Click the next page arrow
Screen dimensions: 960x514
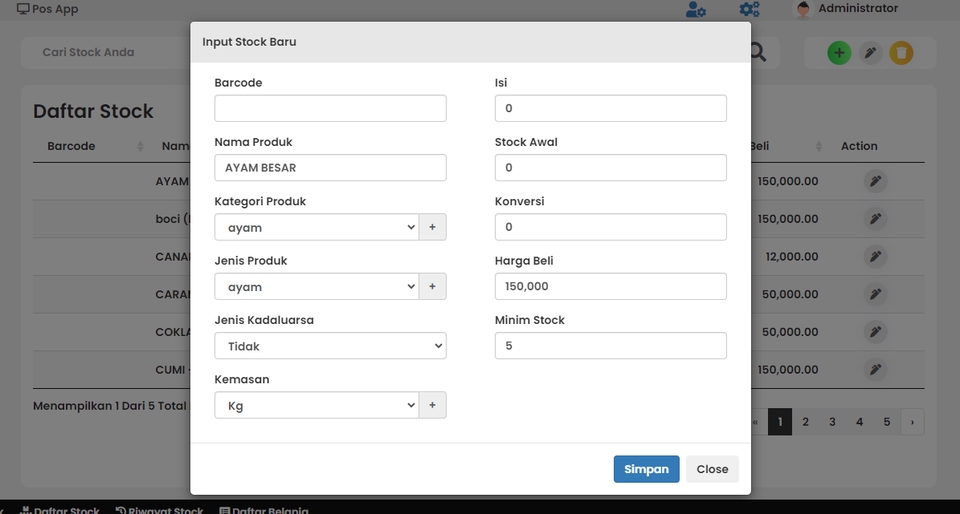pos(912,422)
